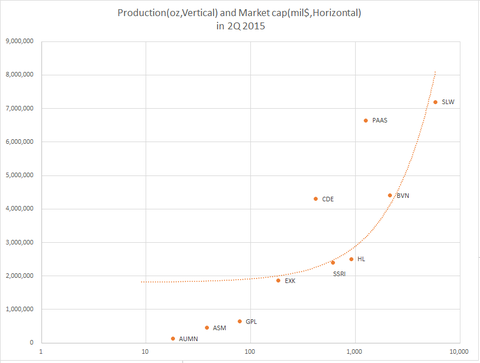The image size is (480, 363).
Task: Select the SLW data point
Action: click(435, 102)
